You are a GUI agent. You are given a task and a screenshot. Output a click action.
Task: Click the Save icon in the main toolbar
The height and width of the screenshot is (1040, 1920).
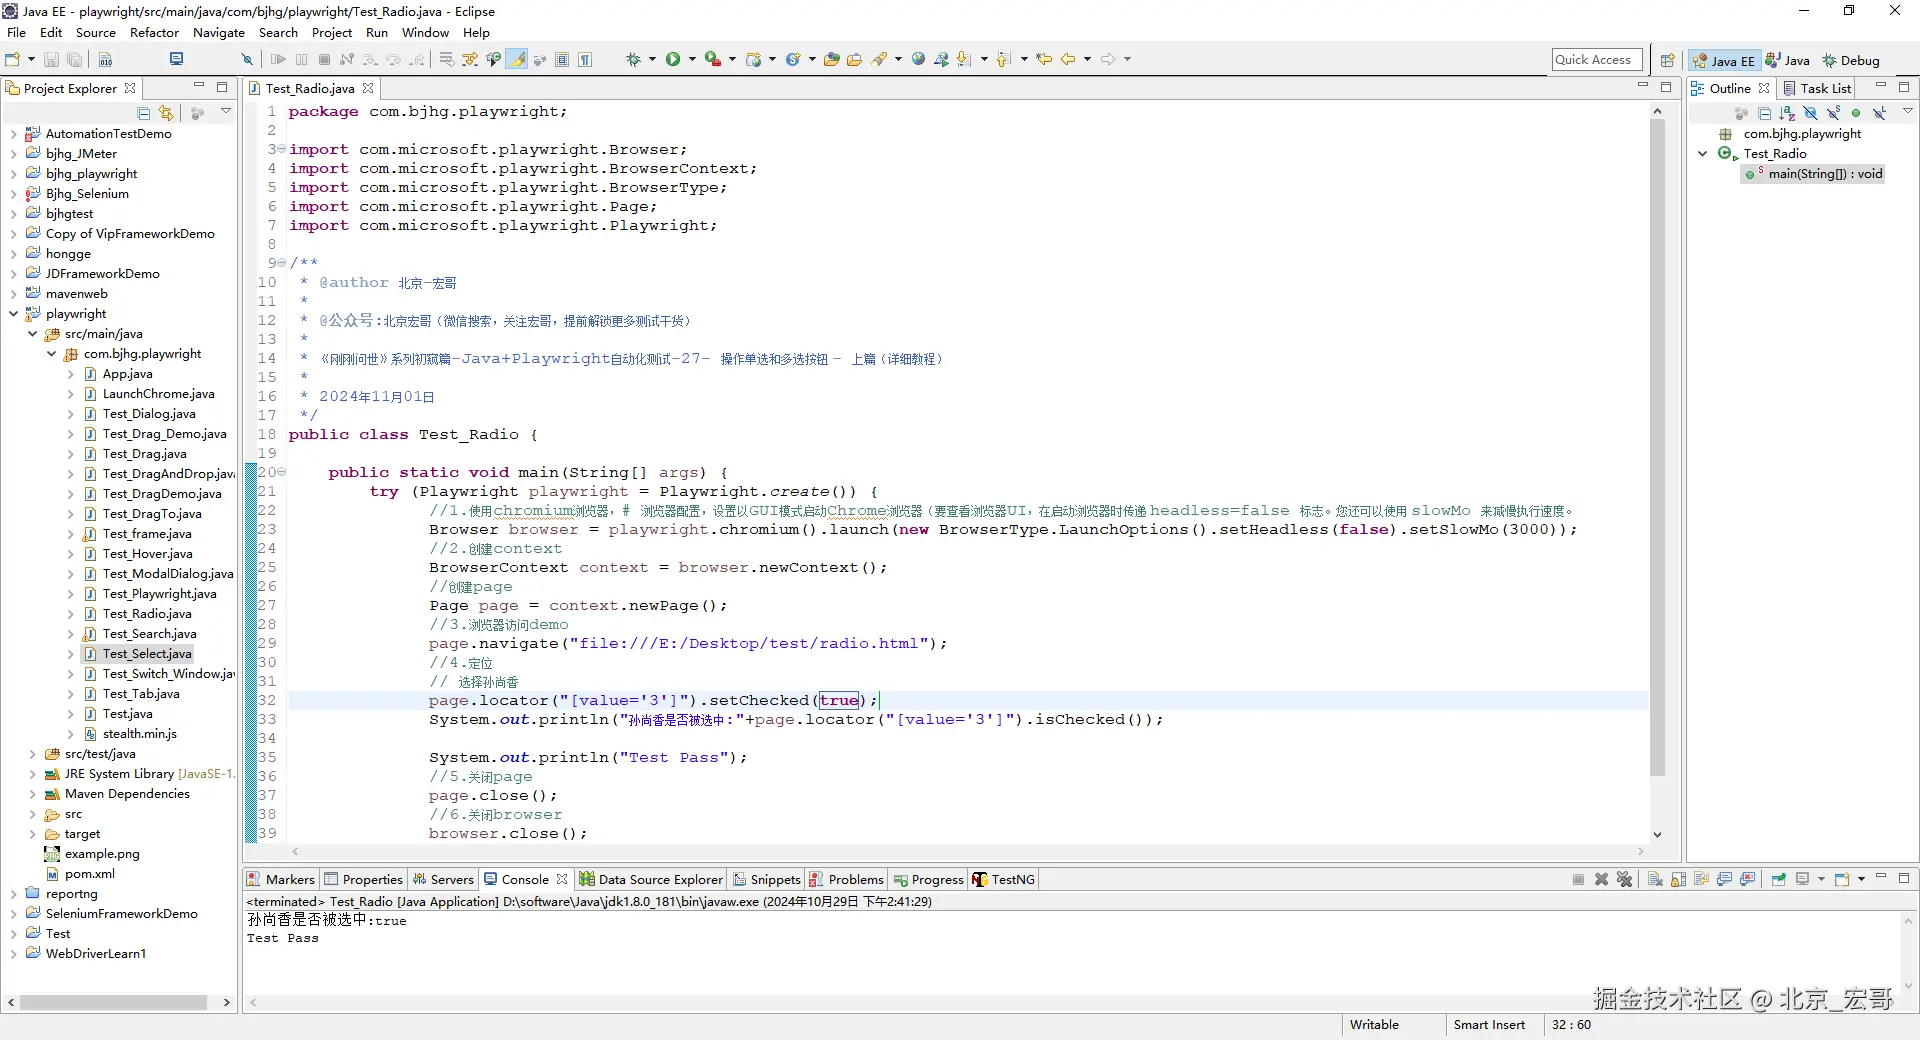(x=52, y=60)
